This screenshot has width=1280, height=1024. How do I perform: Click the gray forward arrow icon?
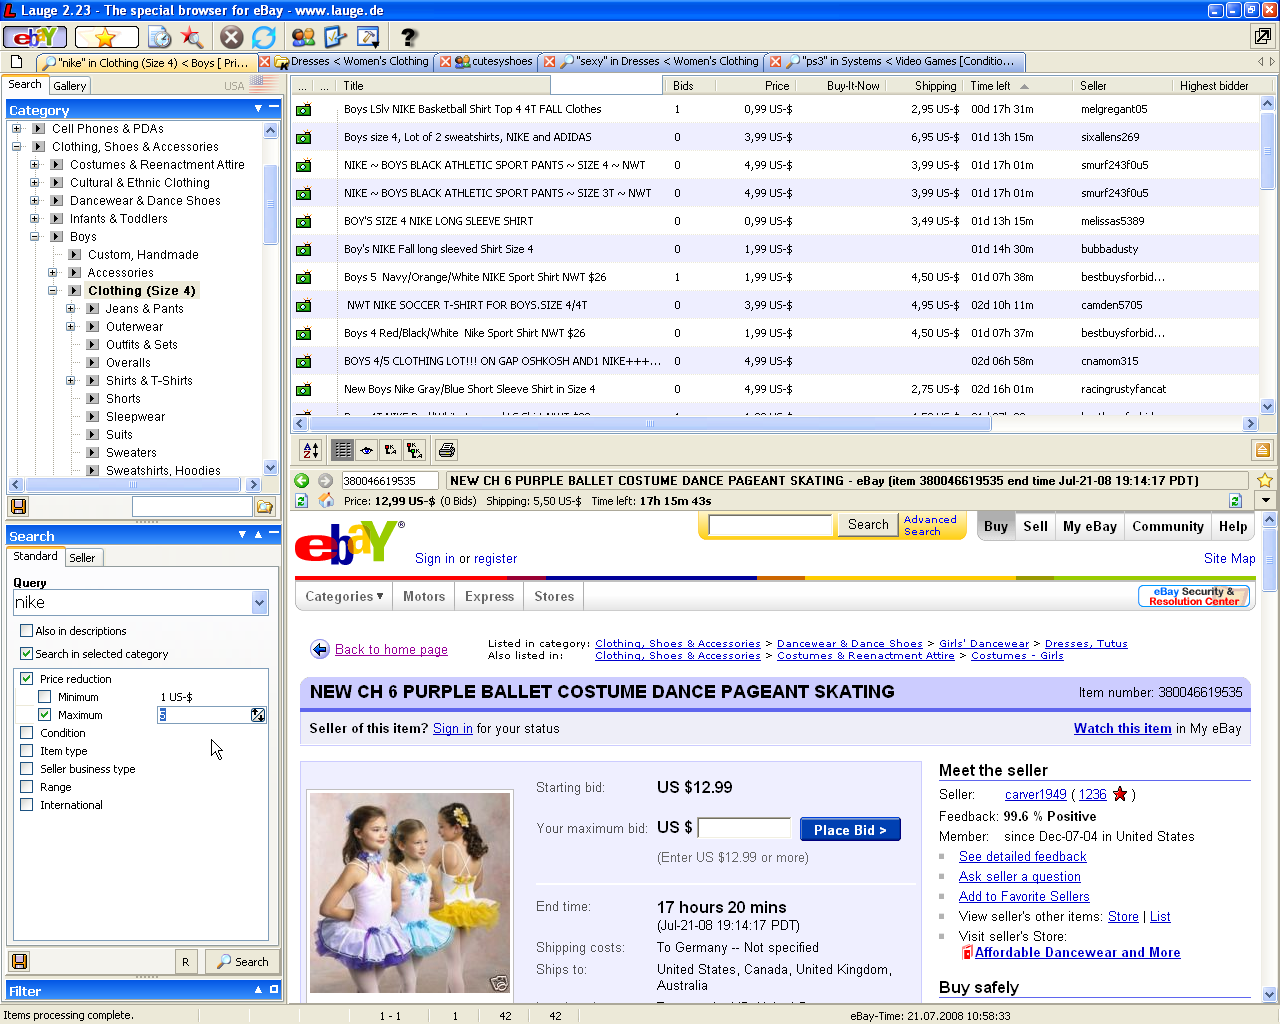[x=325, y=481]
